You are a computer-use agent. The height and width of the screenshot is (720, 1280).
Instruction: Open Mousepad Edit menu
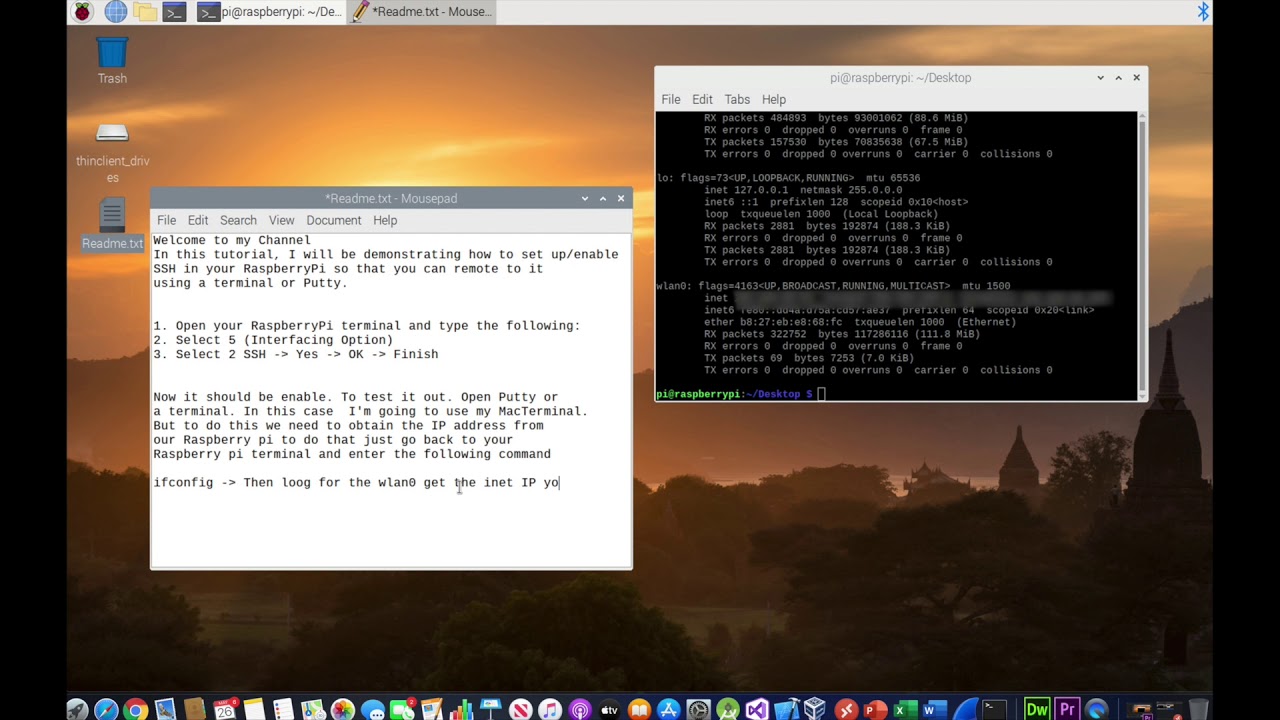click(x=198, y=220)
